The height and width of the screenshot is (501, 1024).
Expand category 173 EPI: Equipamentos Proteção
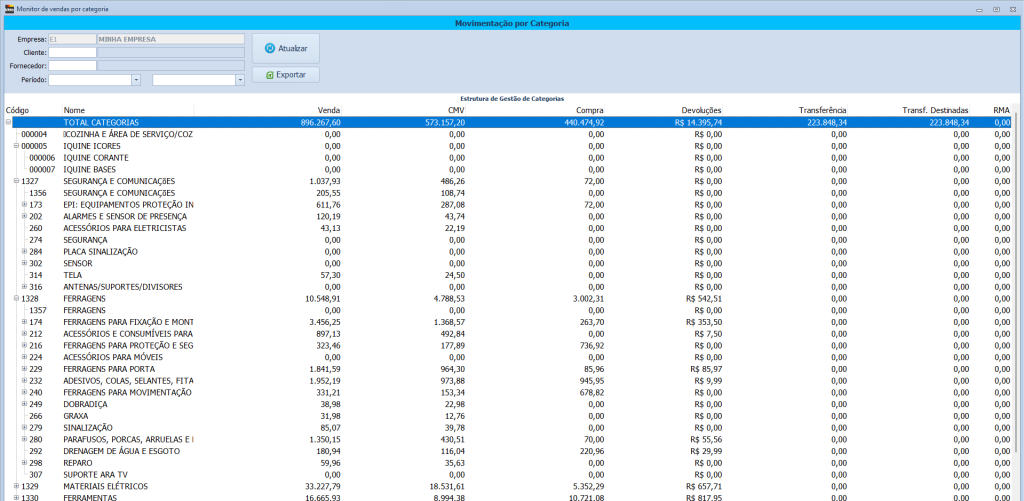24,204
